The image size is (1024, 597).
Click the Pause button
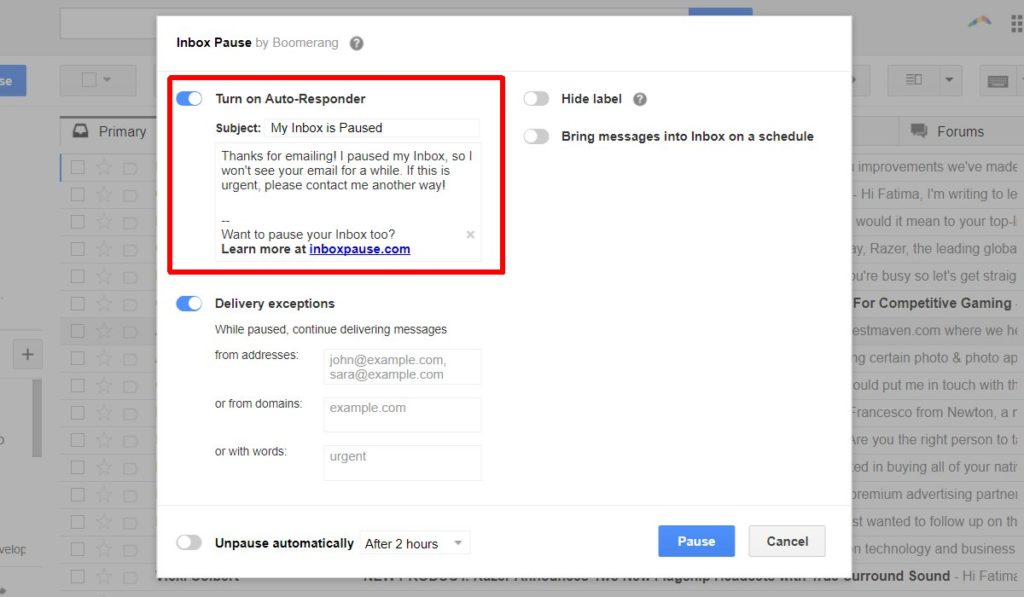(x=696, y=540)
